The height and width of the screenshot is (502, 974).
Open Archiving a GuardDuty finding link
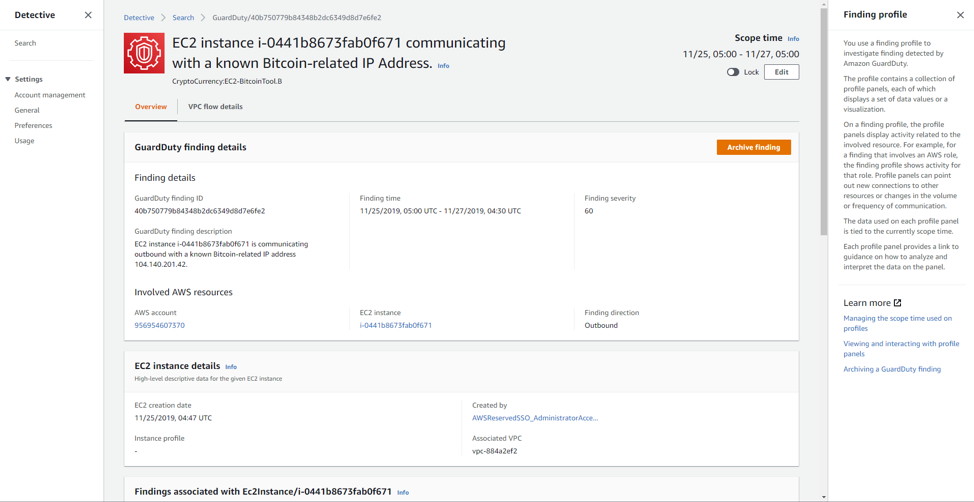(892, 369)
